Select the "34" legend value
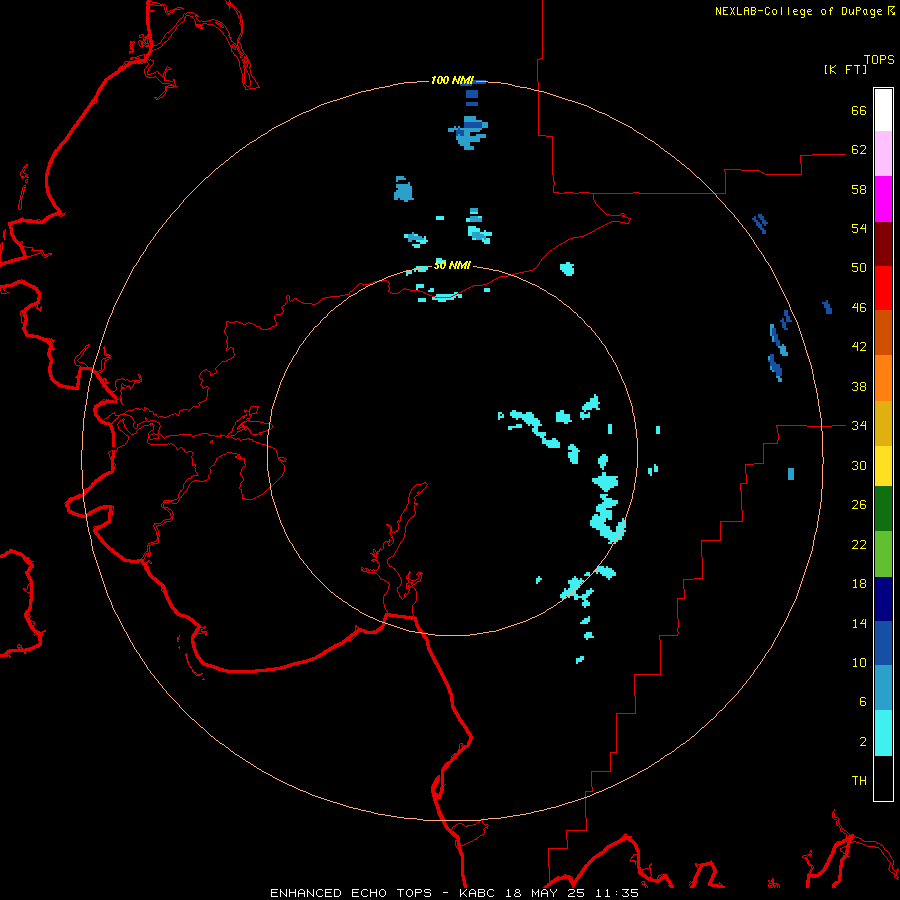The width and height of the screenshot is (900, 900). point(859,426)
